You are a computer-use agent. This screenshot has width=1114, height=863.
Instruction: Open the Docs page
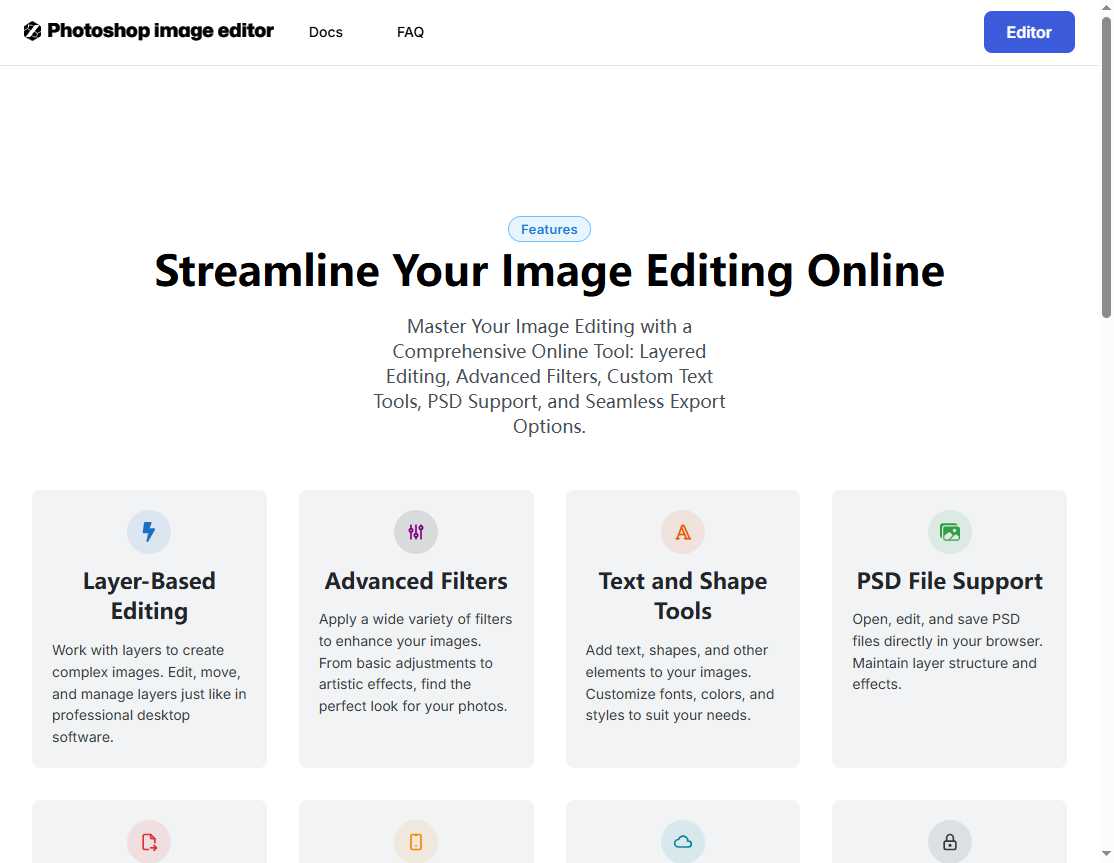pyautogui.click(x=325, y=31)
